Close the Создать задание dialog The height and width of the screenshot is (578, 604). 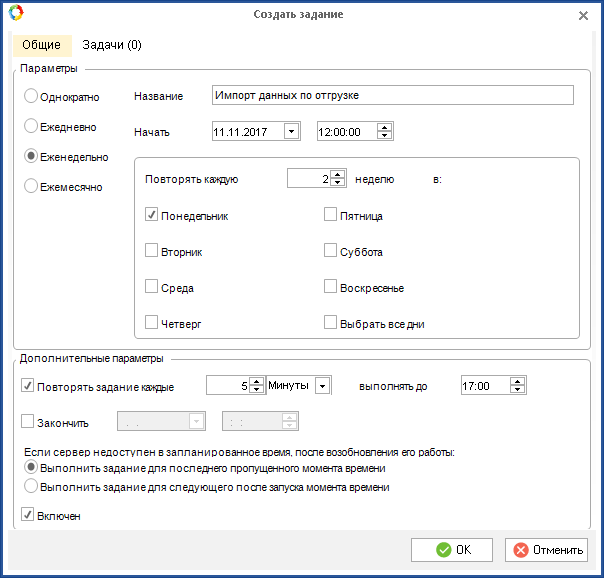(583, 15)
